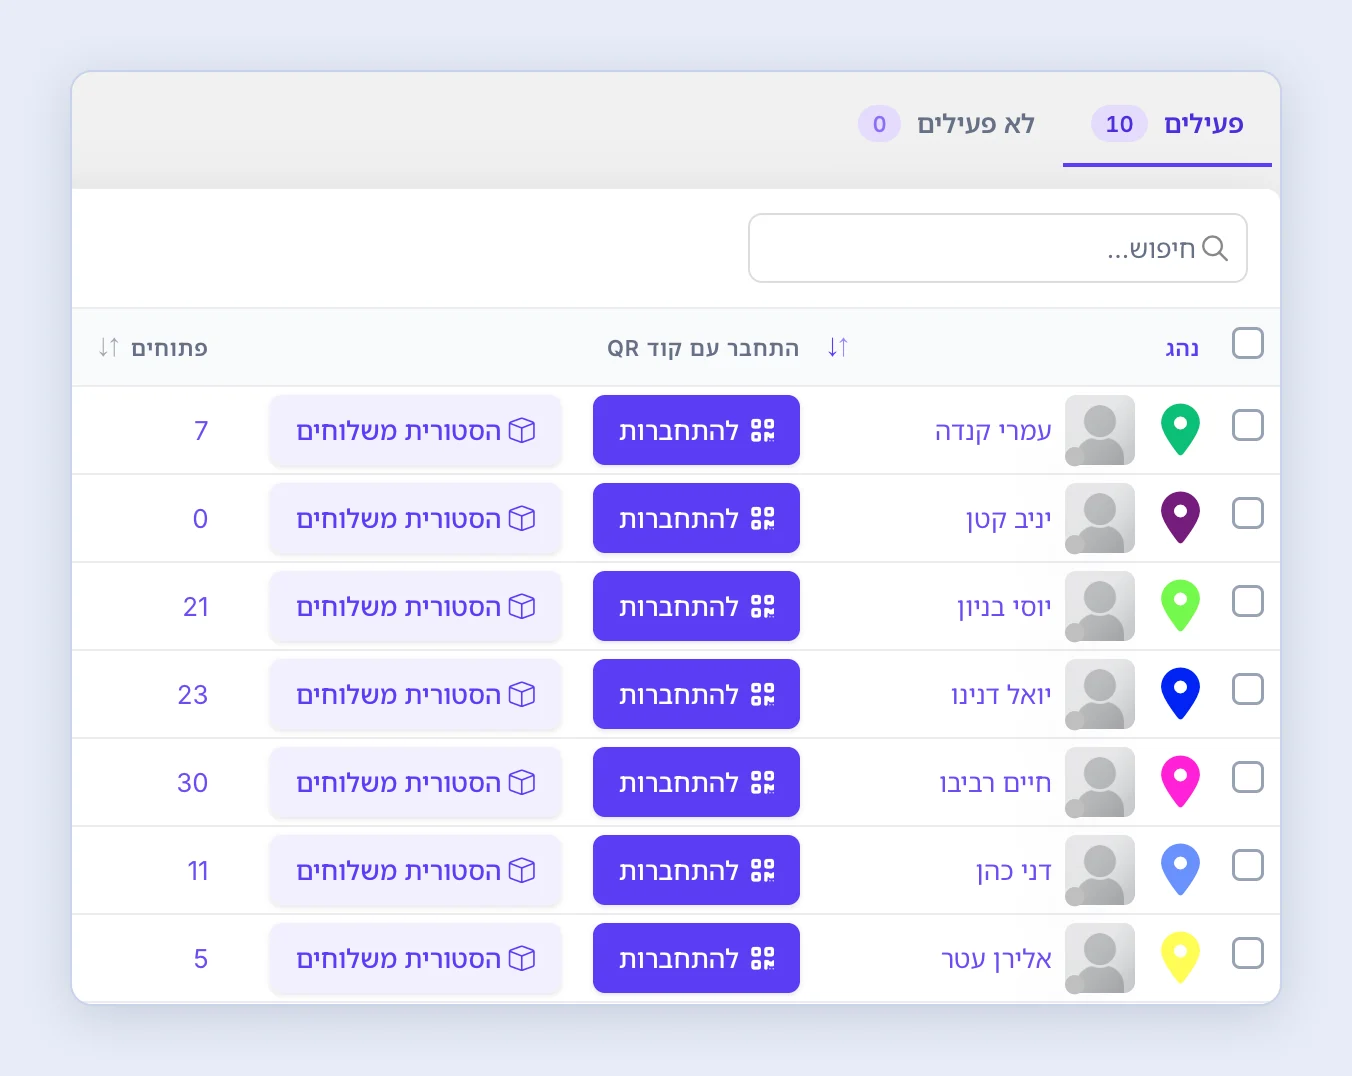1352x1076 pixels.
Task: Click the light green pin for יוסי בניון
Action: point(1180,605)
